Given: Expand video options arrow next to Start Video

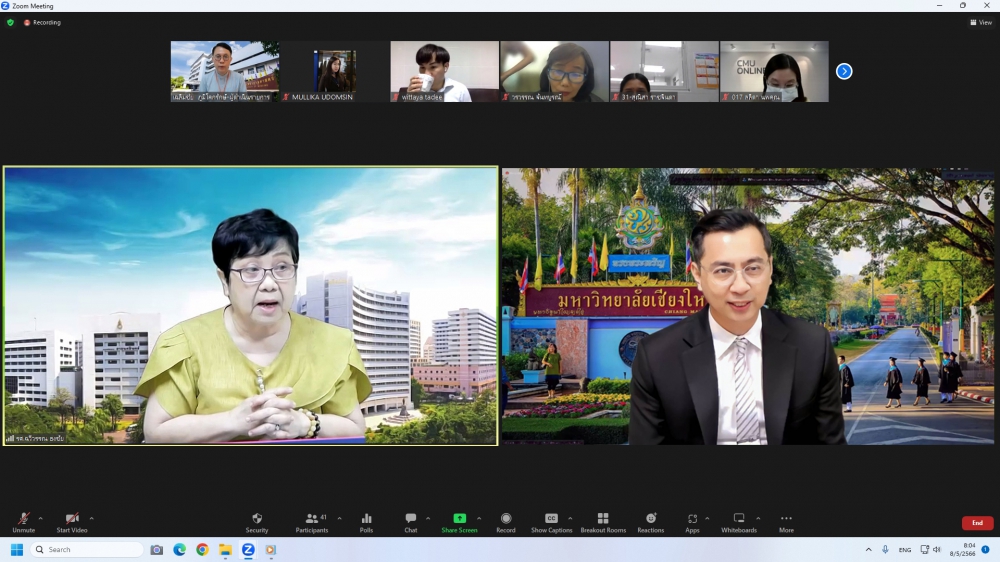Looking at the screenshot, I should pyautogui.click(x=92, y=518).
